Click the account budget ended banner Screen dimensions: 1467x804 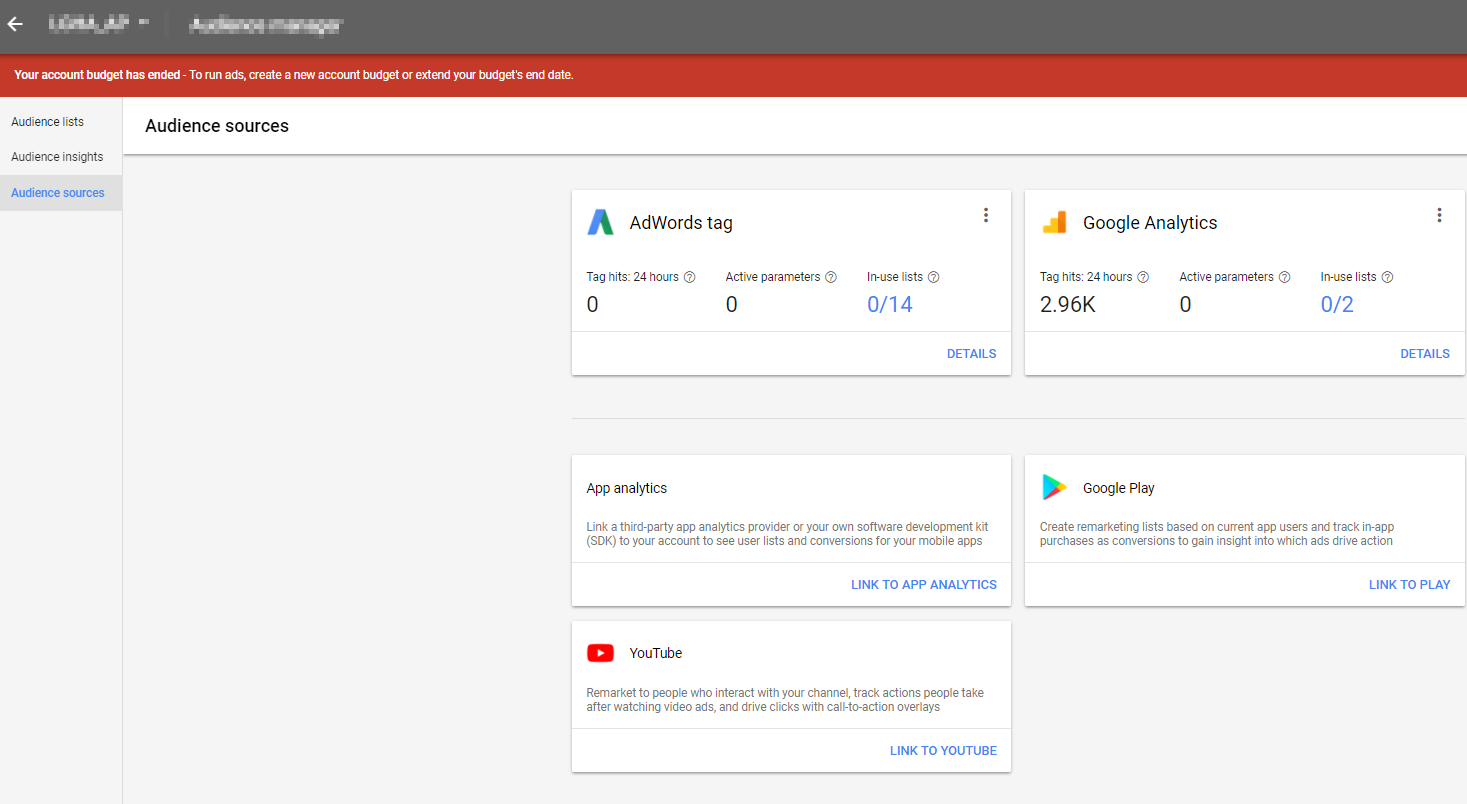tap(733, 75)
